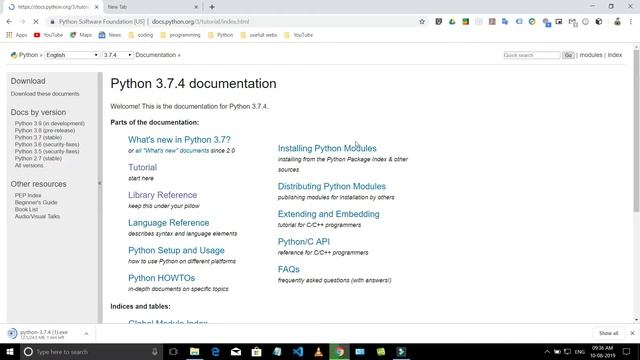Click the Documentation breadcrumb link
This screenshot has width=640, height=360.
[156, 55]
